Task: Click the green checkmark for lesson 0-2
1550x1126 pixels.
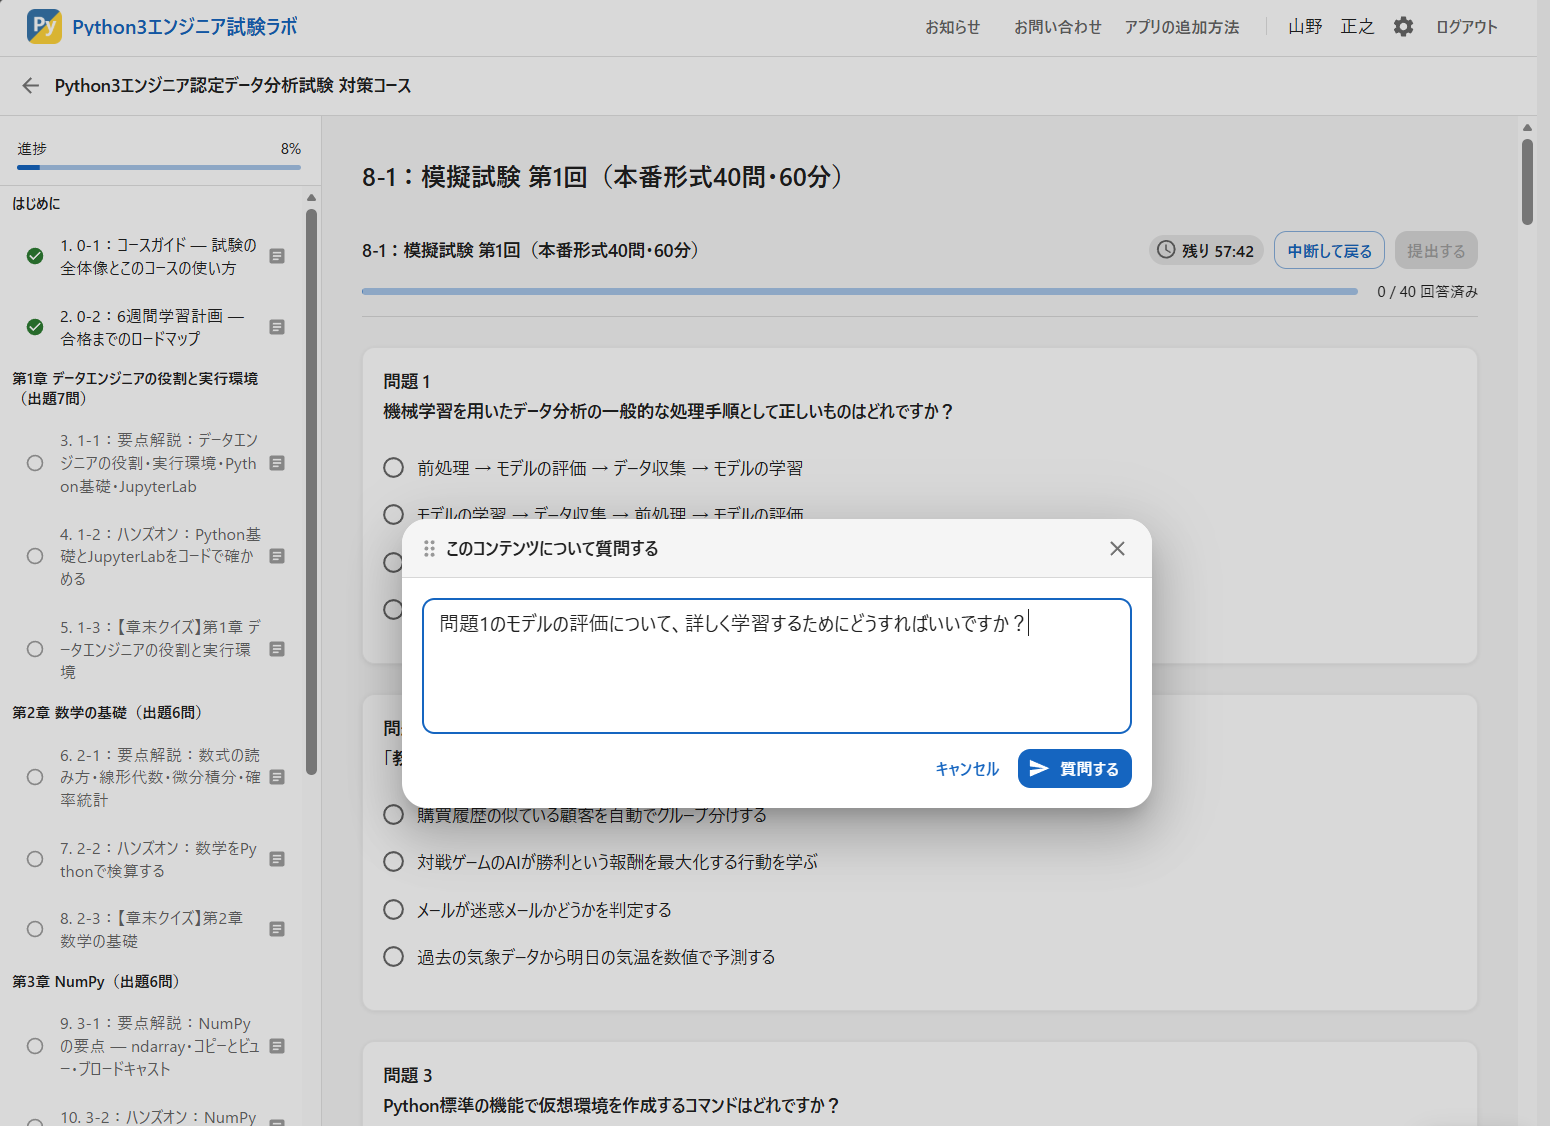Action: pyautogui.click(x=35, y=327)
